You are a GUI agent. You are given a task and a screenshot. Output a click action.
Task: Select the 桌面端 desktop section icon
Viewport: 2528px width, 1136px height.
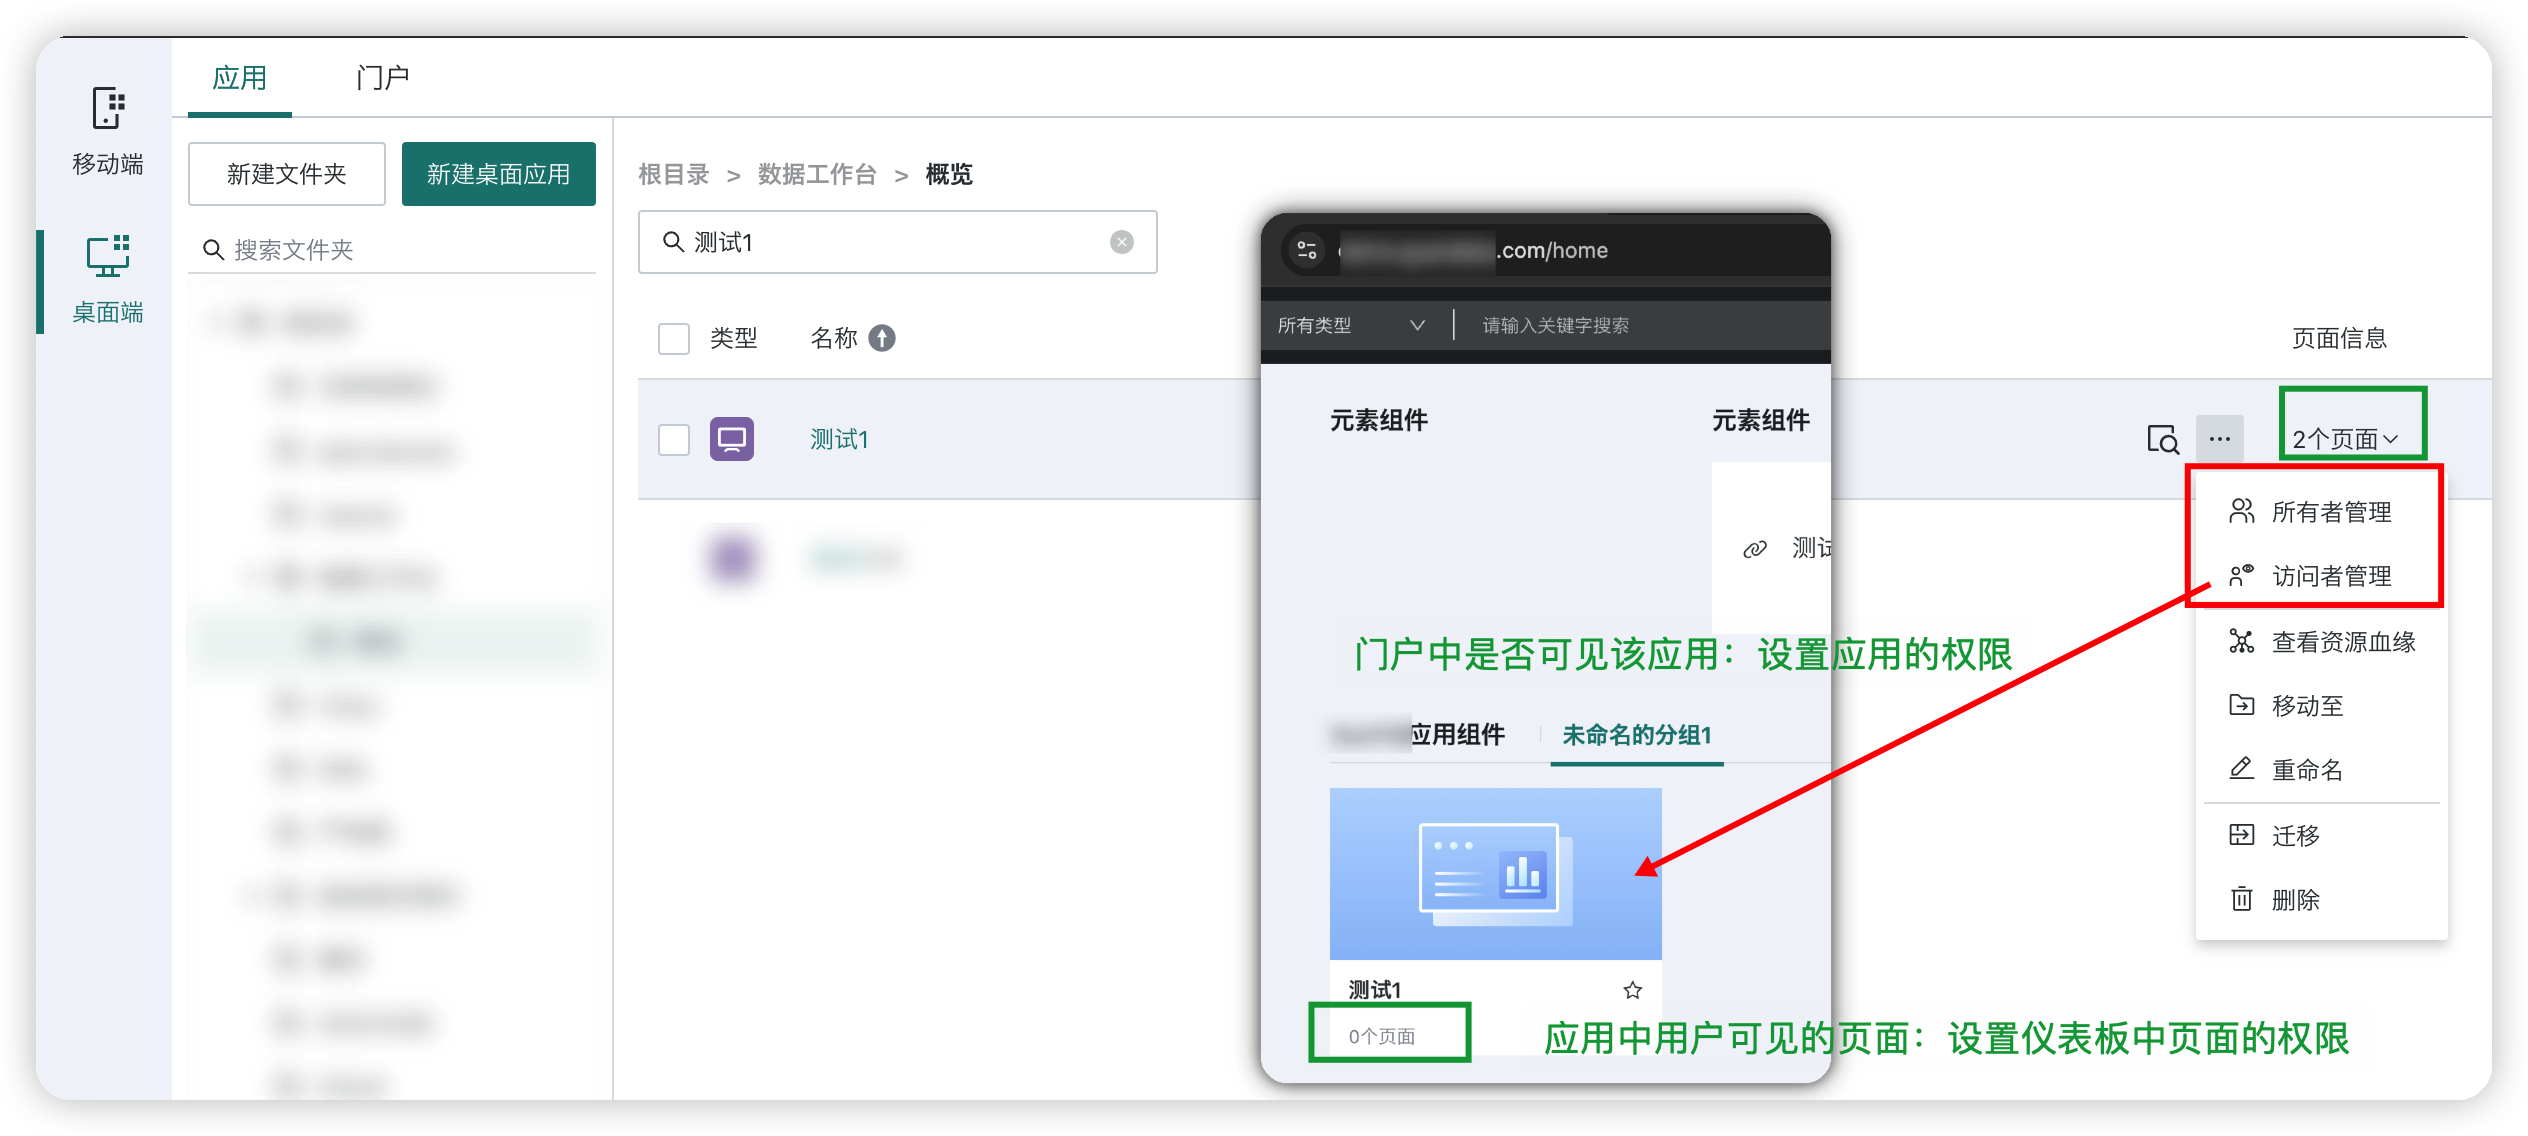tap(108, 257)
